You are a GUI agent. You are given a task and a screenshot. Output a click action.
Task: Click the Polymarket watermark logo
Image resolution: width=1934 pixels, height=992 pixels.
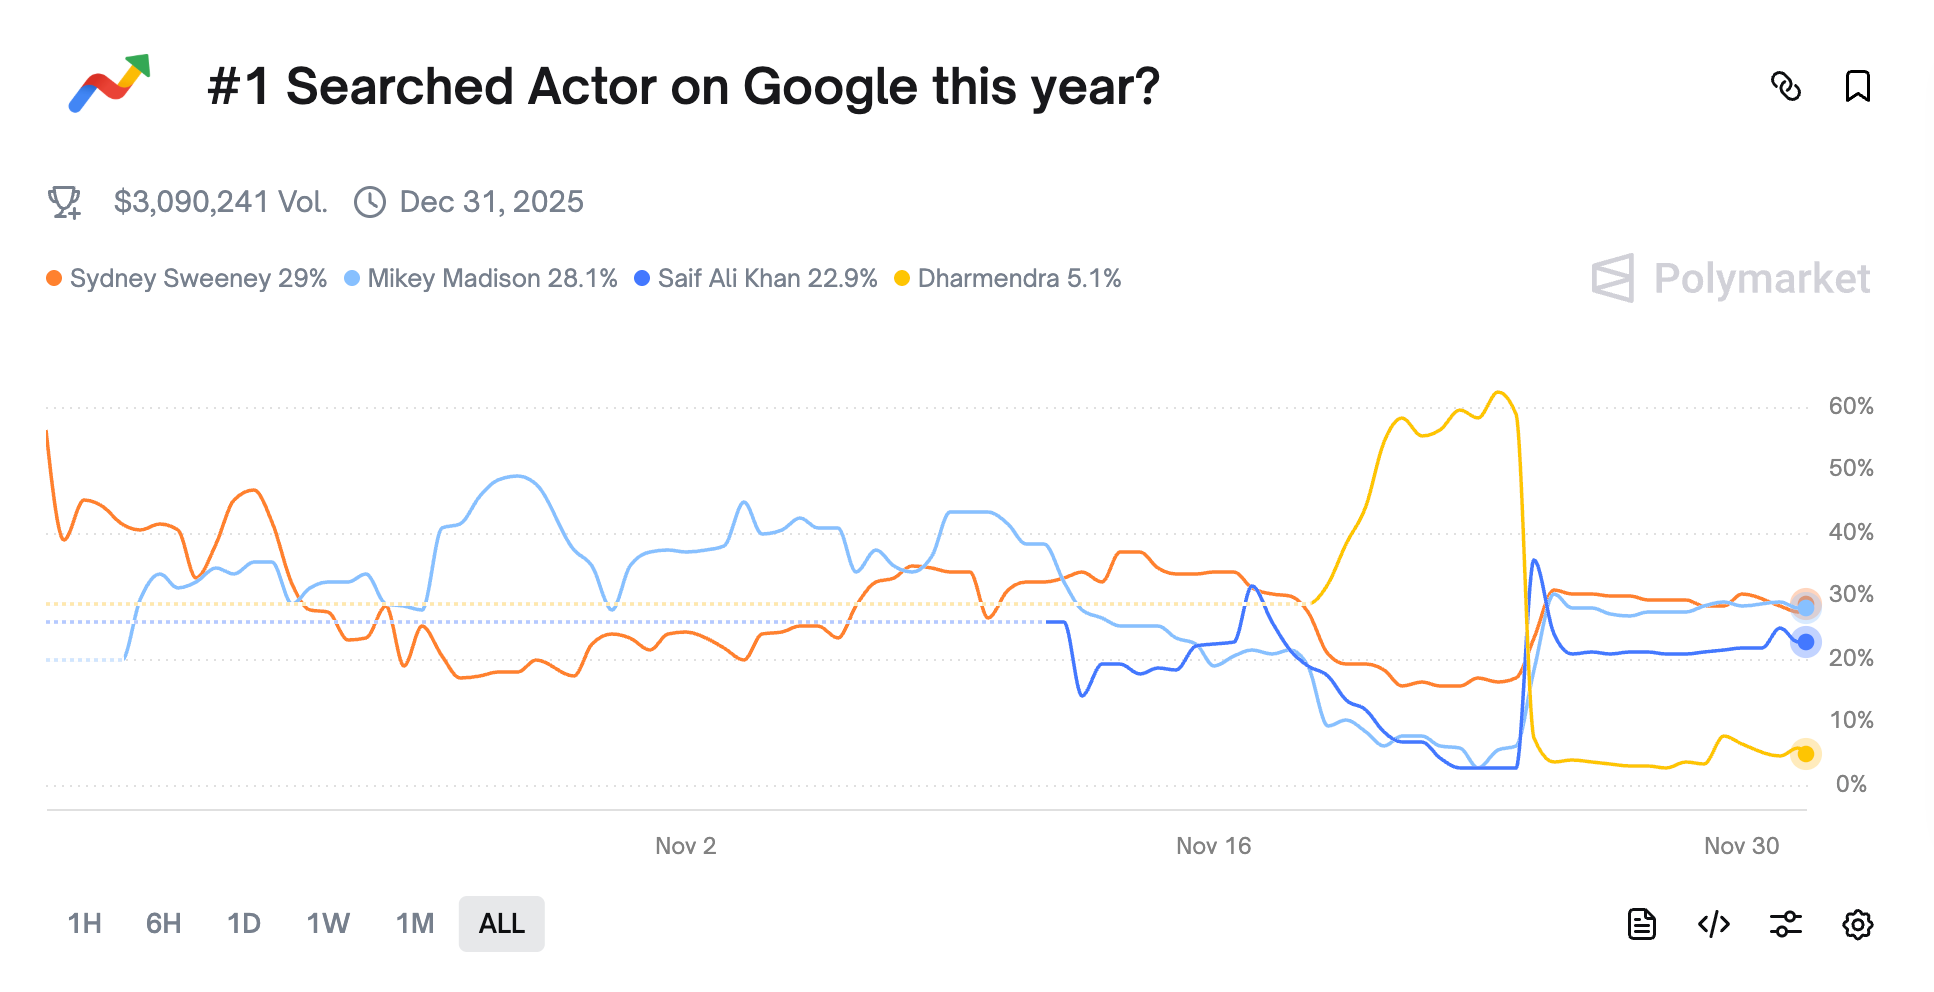(1730, 278)
